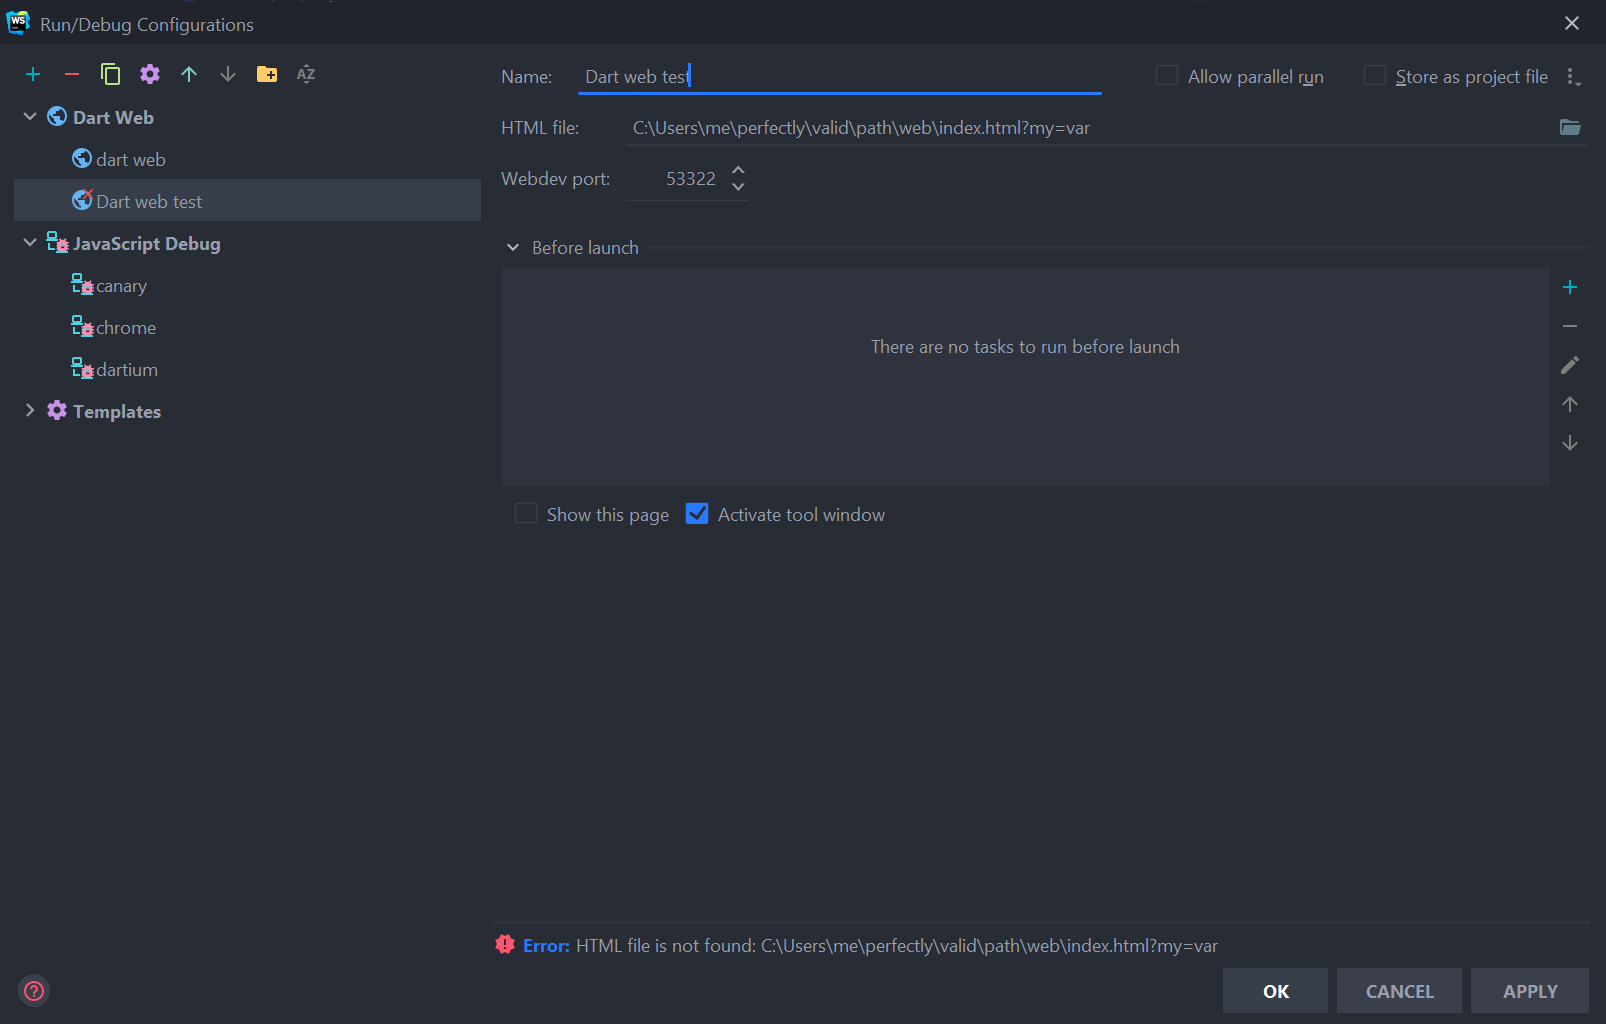This screenshot has height=1024, width=1606.
Task: Move configuration down in the list
Action: coord(228,74)
